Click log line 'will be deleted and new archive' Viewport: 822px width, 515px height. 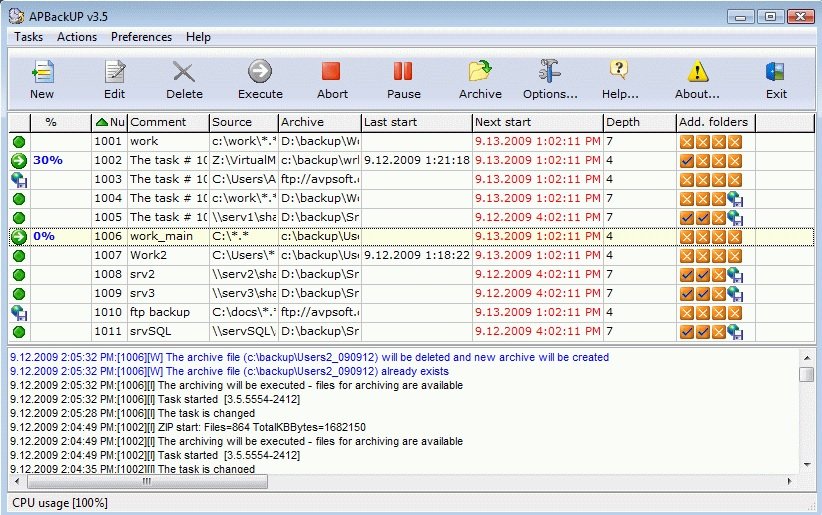click(309, 358)
